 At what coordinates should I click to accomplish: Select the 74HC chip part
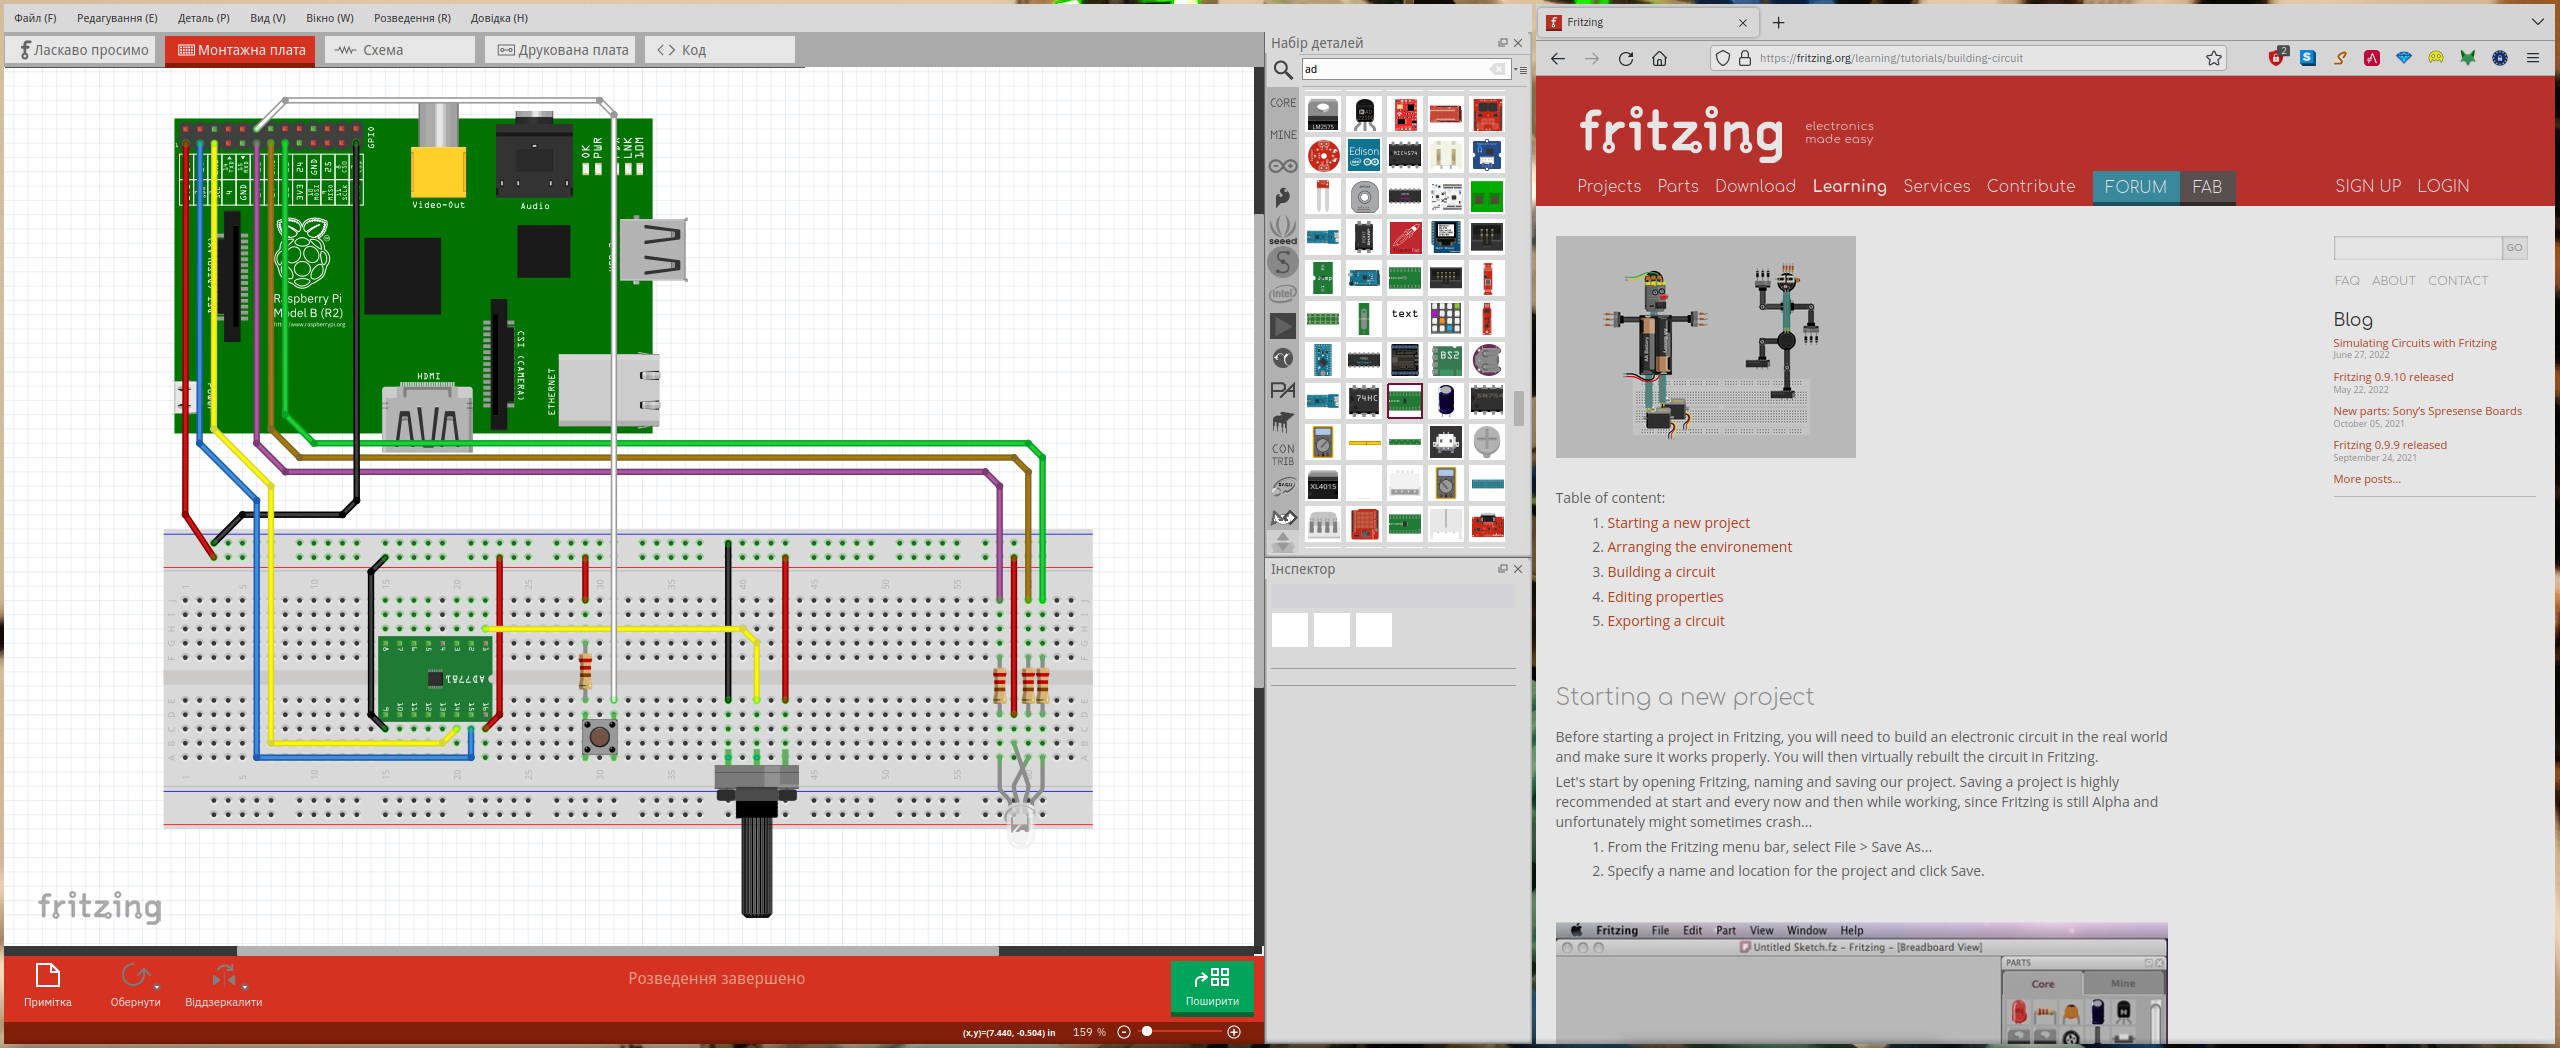1364,401
